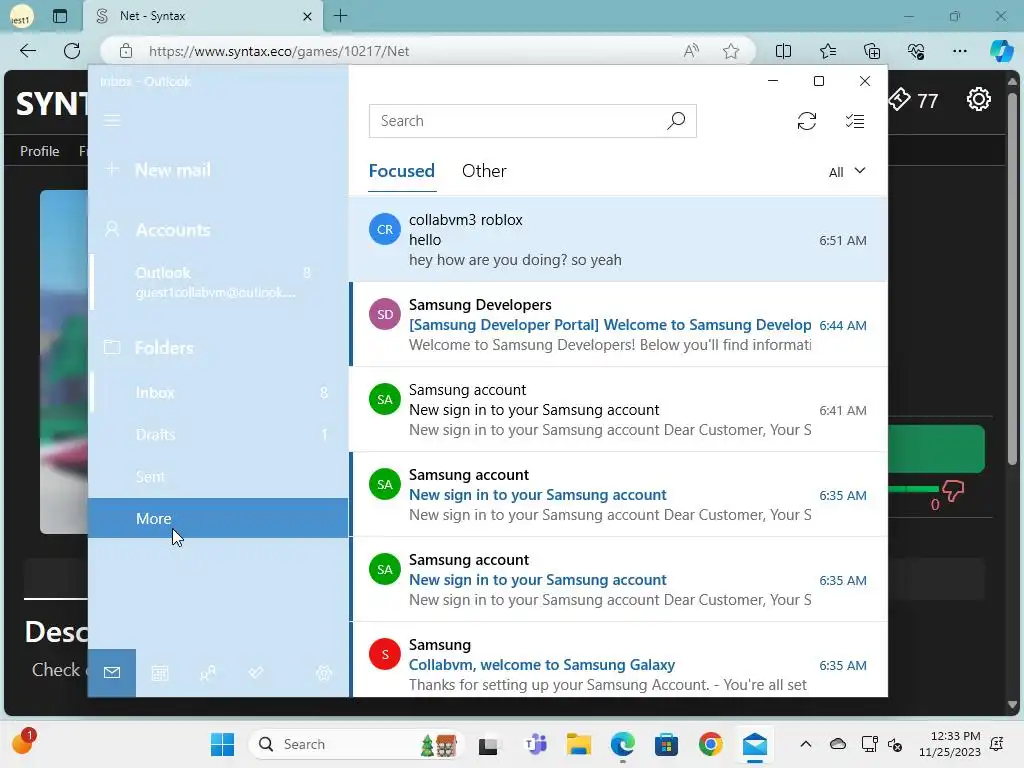Open Edge favorites list icon

[x=827, y=51]
